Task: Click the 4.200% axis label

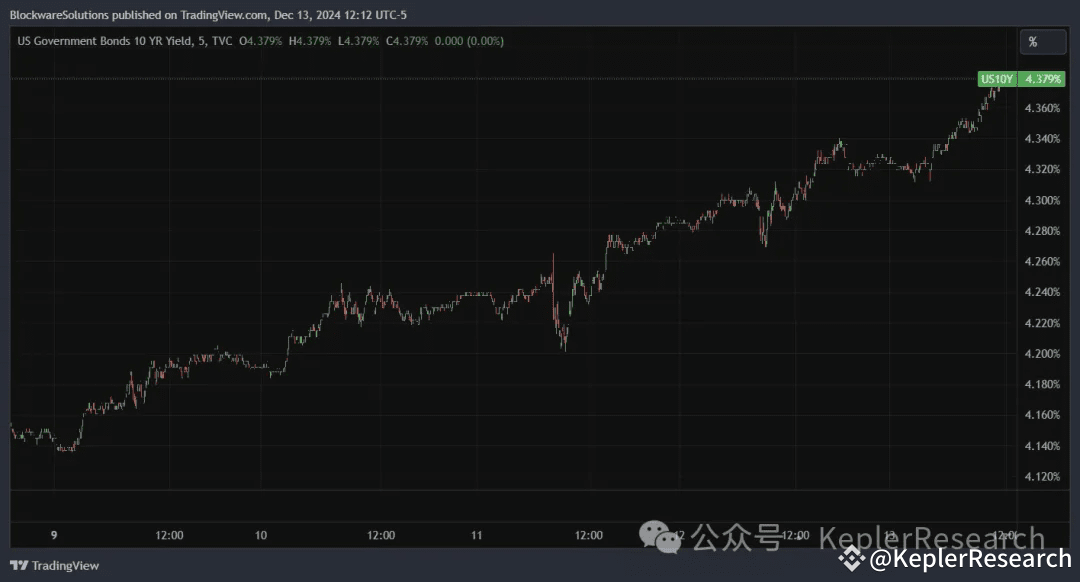Action: point(1042,353)
